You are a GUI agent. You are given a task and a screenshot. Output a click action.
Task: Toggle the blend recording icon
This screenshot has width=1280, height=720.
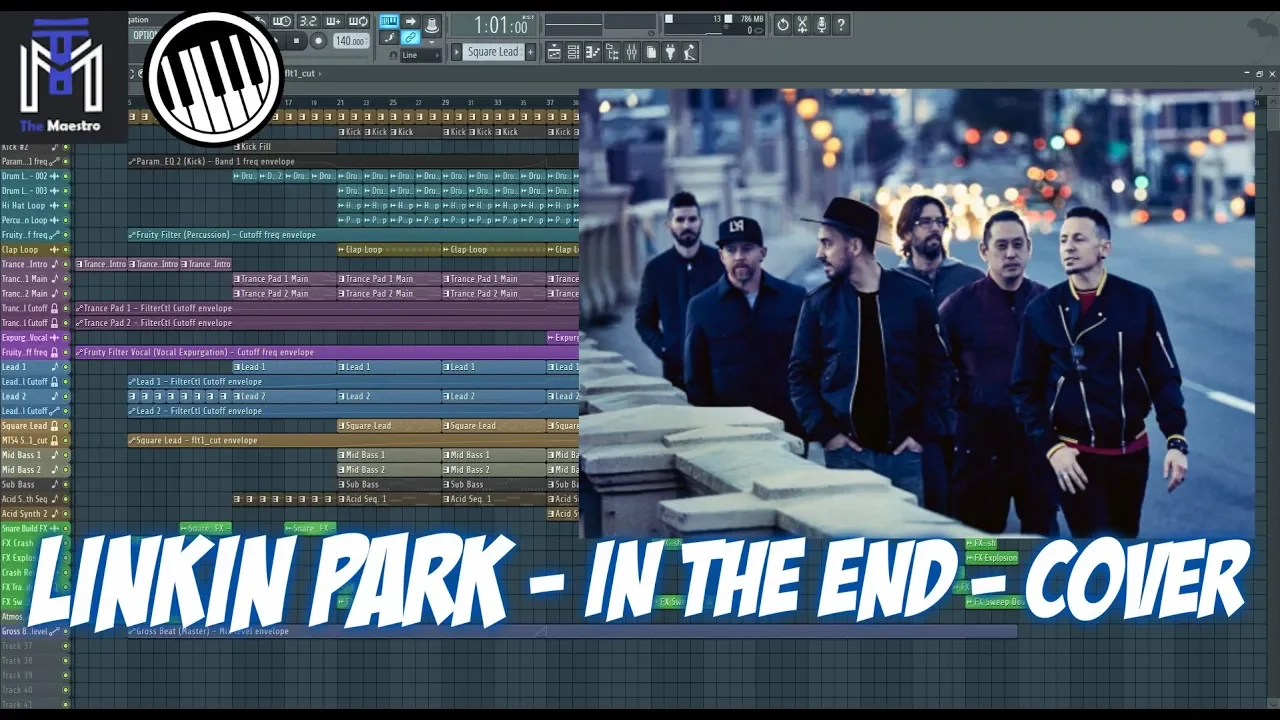[334, 21]
